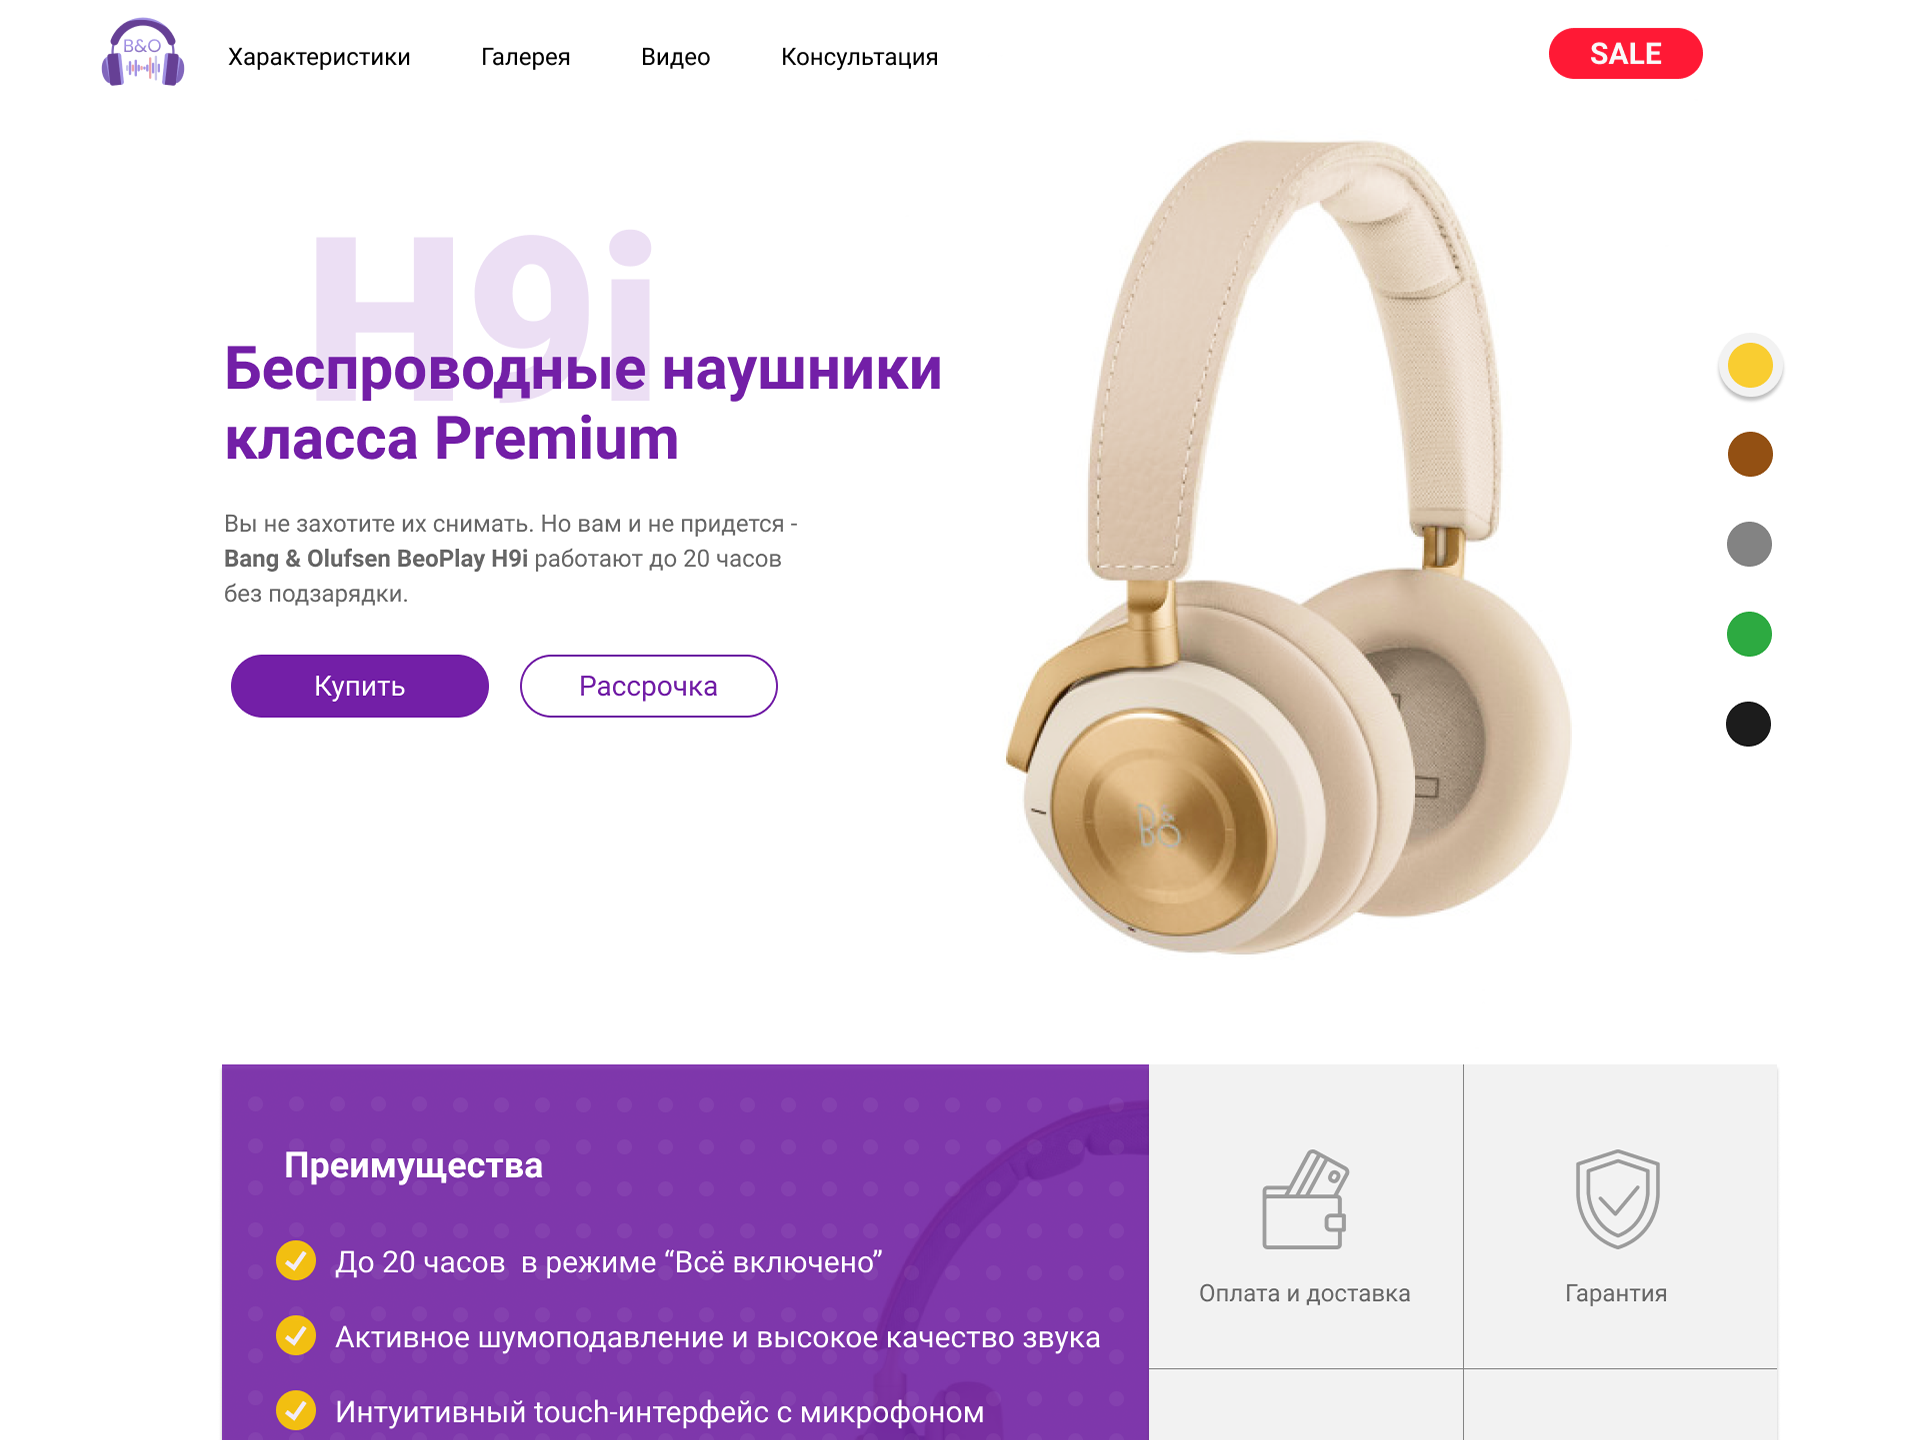Pick the gray color swatch
The image size is (1920, 1440).
click(x=1749, y=544)
